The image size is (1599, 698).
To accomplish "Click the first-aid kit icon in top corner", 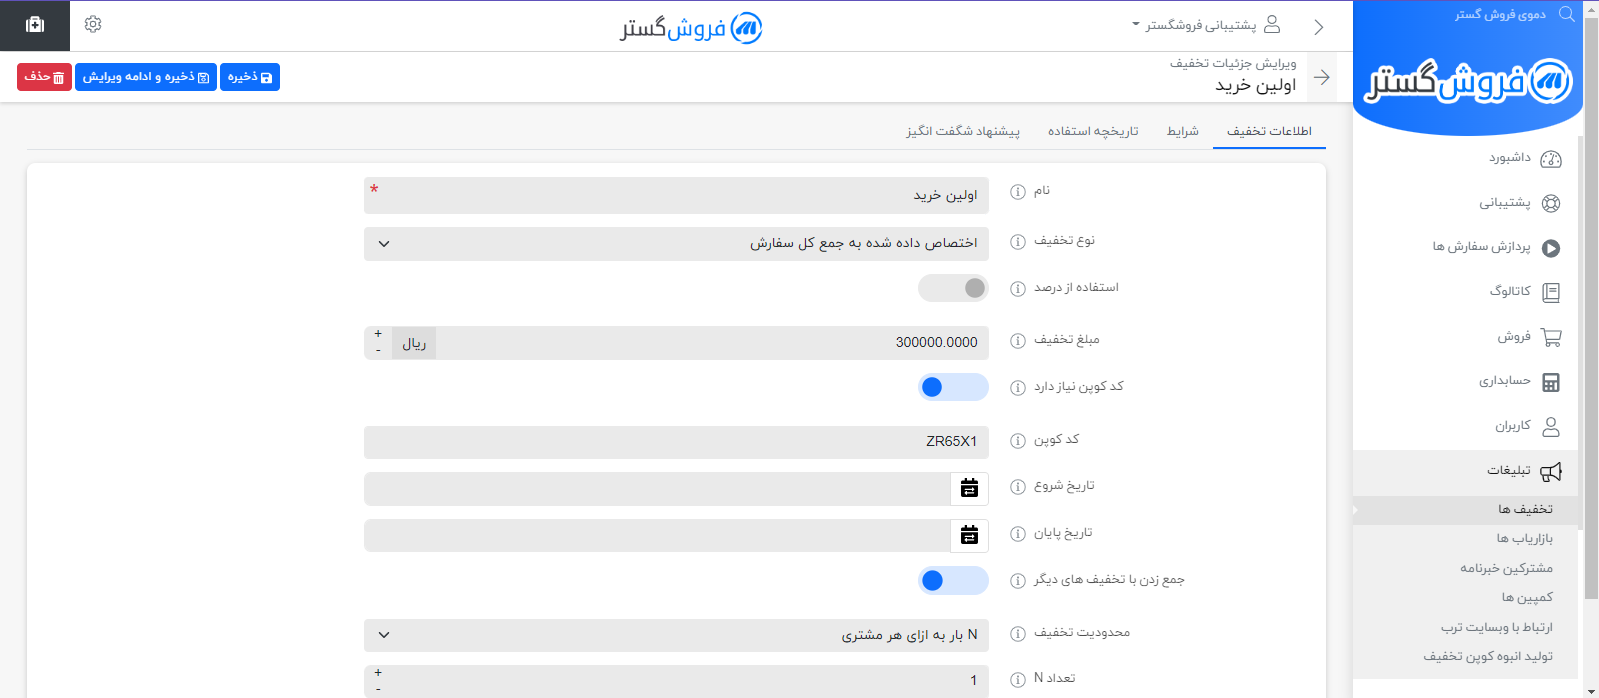I will click(35, 25).
